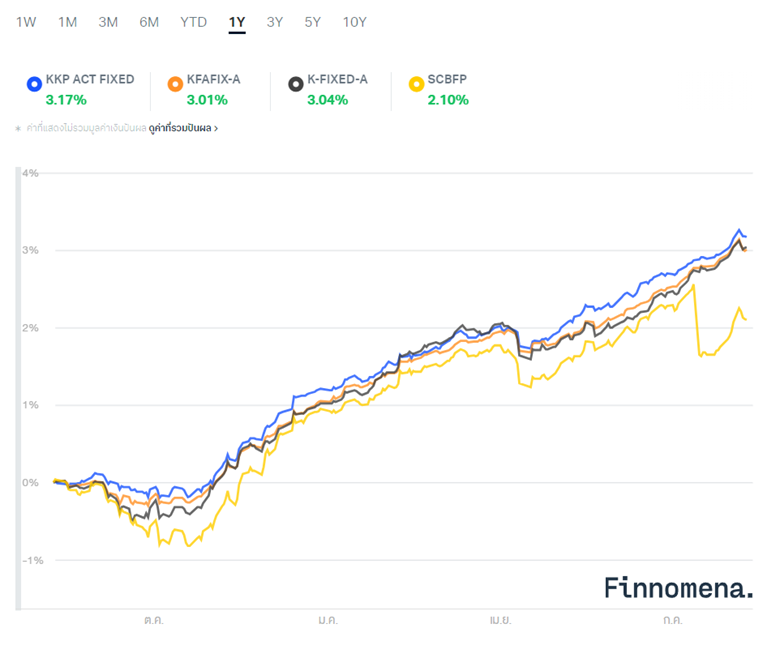Toggle the yellow SCBFP legend marker
The height and width of the screenshot is (645, 780).
[x=416, y=84]
